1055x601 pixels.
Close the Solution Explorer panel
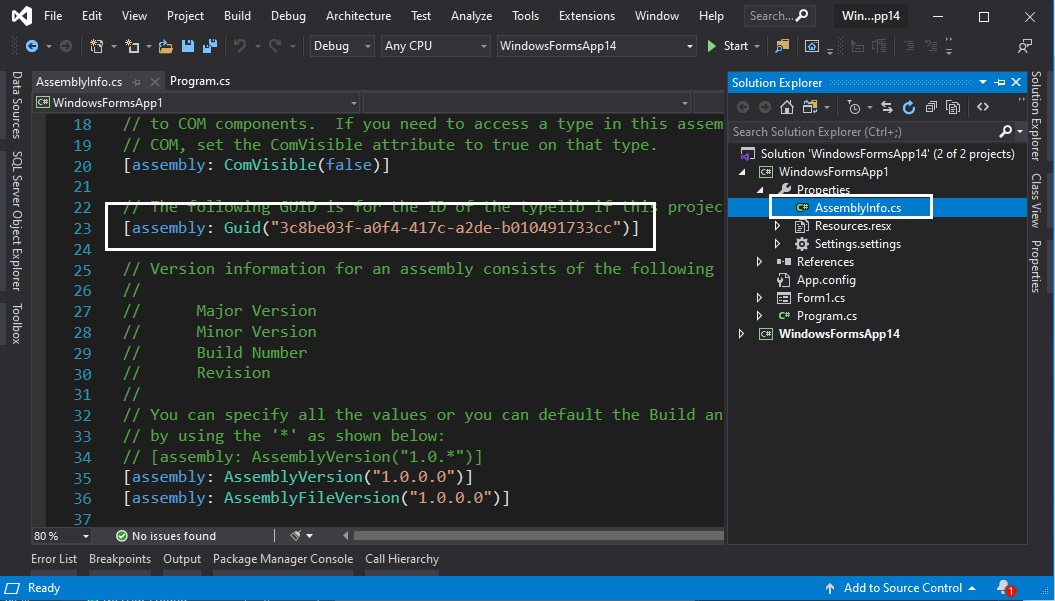1016,82
